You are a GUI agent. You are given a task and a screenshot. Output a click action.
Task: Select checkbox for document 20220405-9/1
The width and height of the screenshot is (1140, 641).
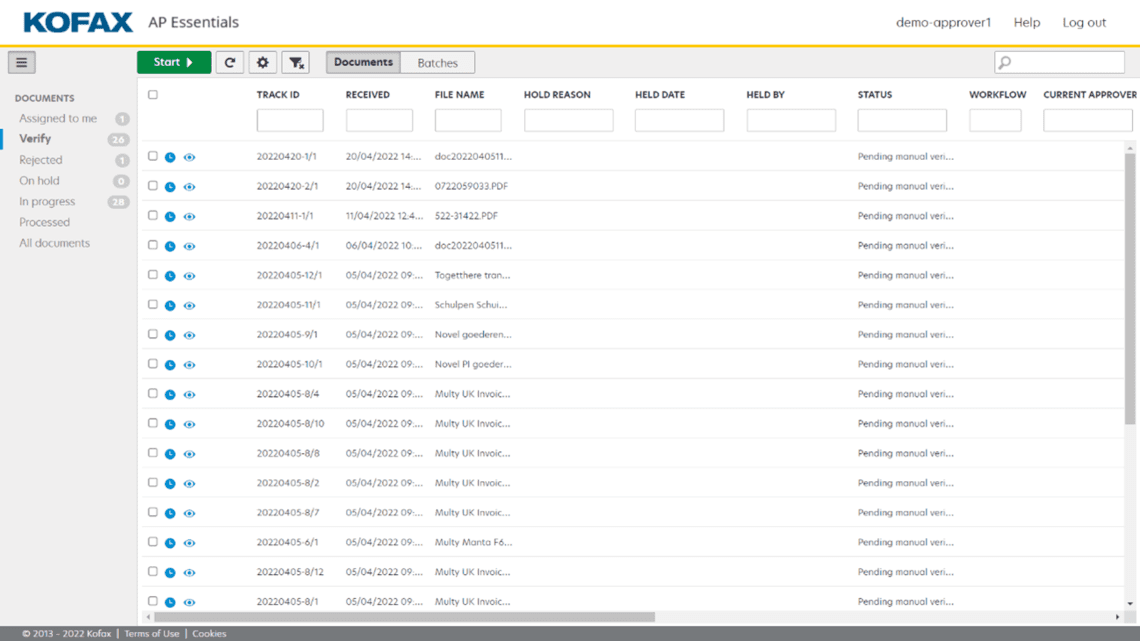coord(153,334)
